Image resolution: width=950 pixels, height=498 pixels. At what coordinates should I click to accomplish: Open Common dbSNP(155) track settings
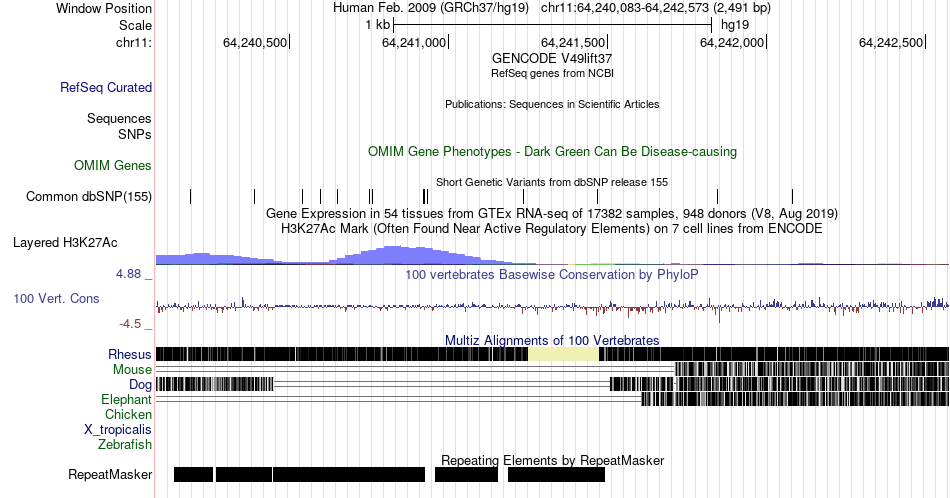click(89, 196)
